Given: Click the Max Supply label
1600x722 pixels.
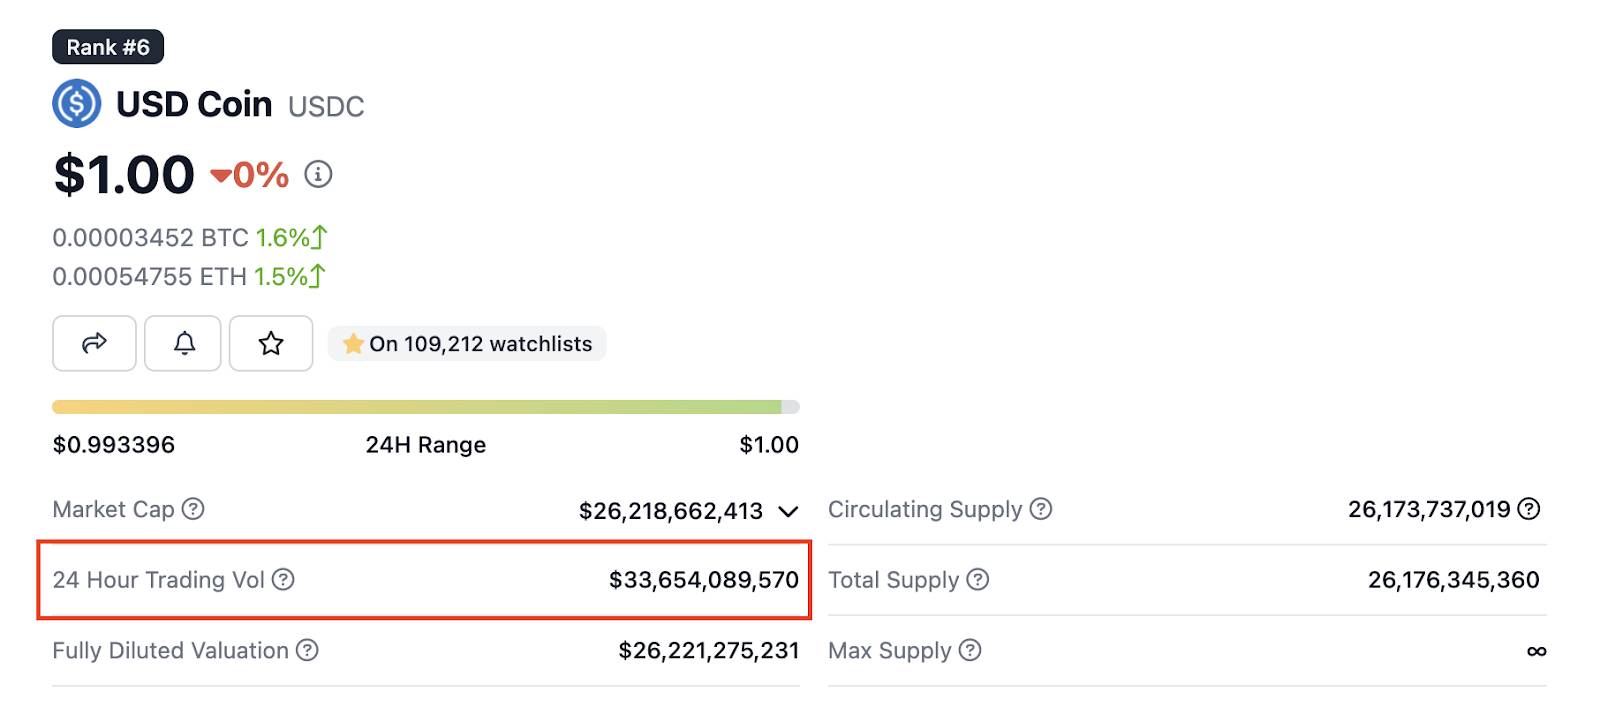Looking at the screenshot, I should tap(889, 650).
